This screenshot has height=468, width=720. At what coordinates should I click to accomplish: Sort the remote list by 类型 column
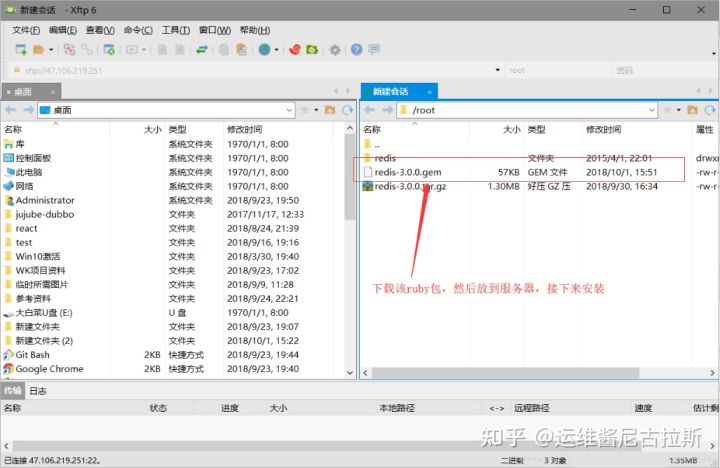coord(553,130)
